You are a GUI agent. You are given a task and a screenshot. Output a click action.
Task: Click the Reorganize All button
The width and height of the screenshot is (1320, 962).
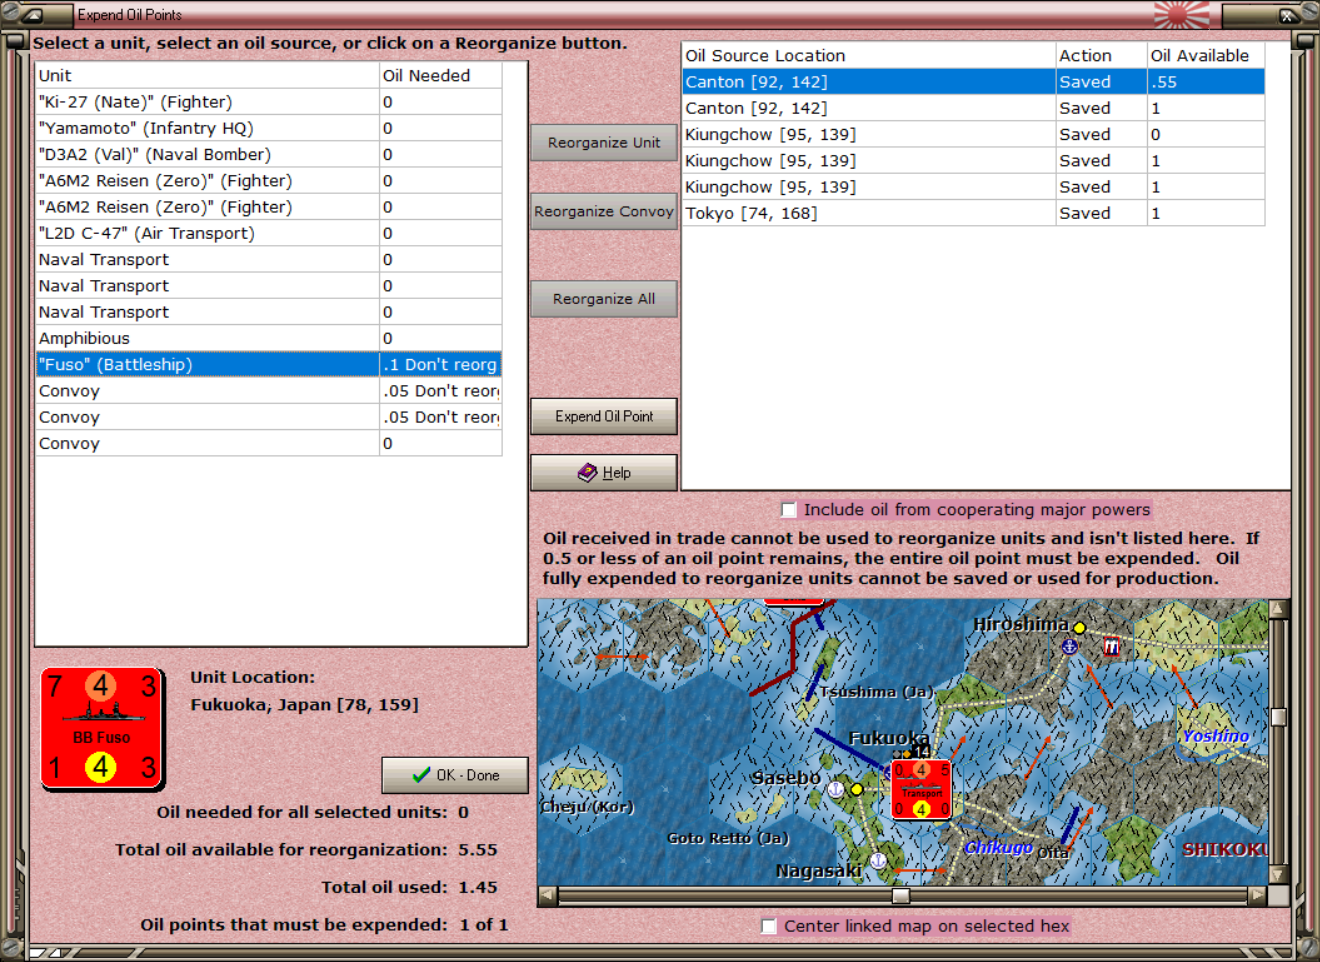click(x=604, y=299)
